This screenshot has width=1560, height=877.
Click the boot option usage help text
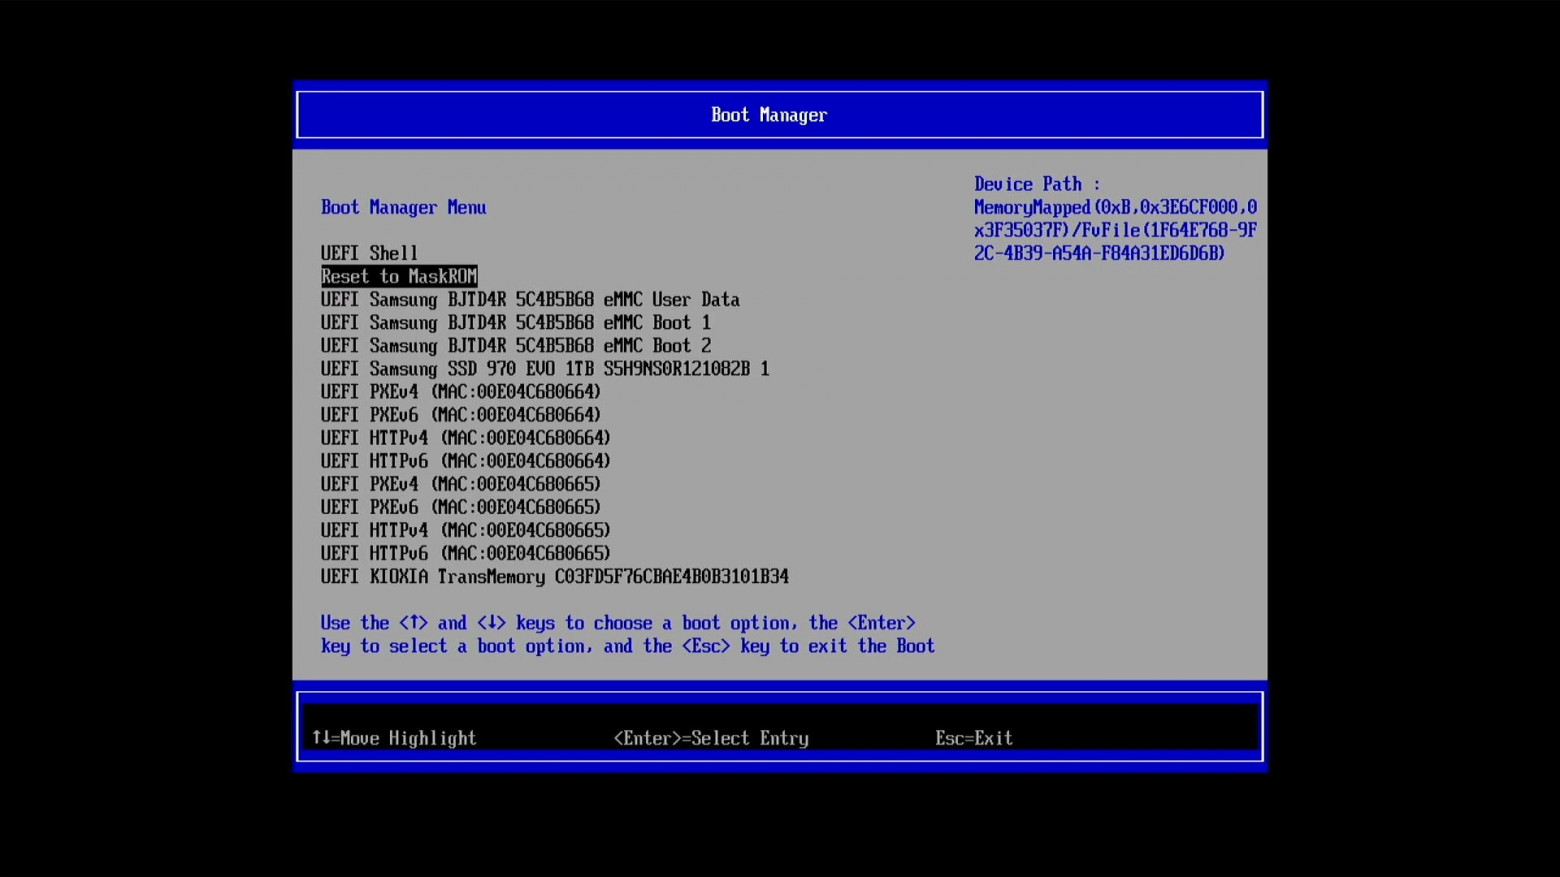(x=628, y=634)
